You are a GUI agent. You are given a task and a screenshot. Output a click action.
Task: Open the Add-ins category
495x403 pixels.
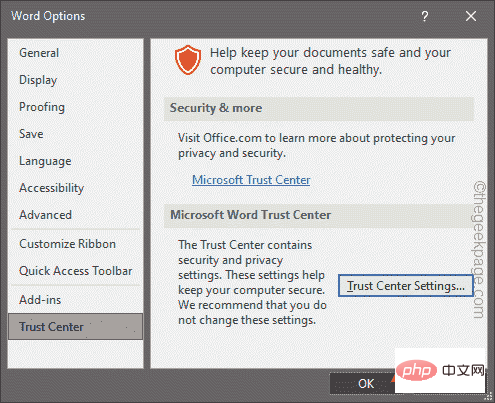point(76,300)
